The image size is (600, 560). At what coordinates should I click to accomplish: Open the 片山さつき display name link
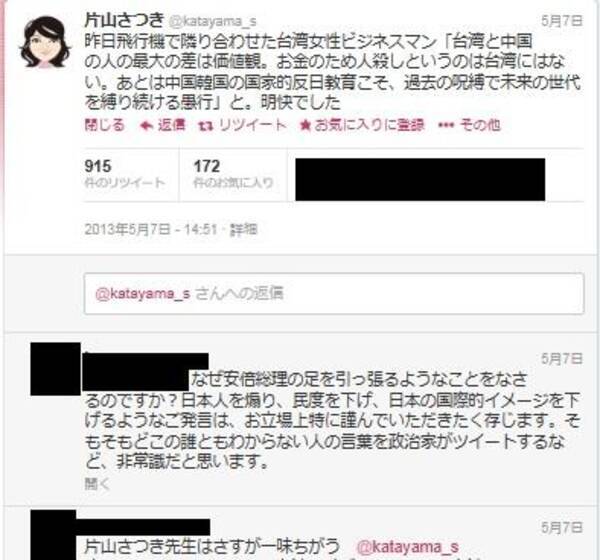(124, 20)
